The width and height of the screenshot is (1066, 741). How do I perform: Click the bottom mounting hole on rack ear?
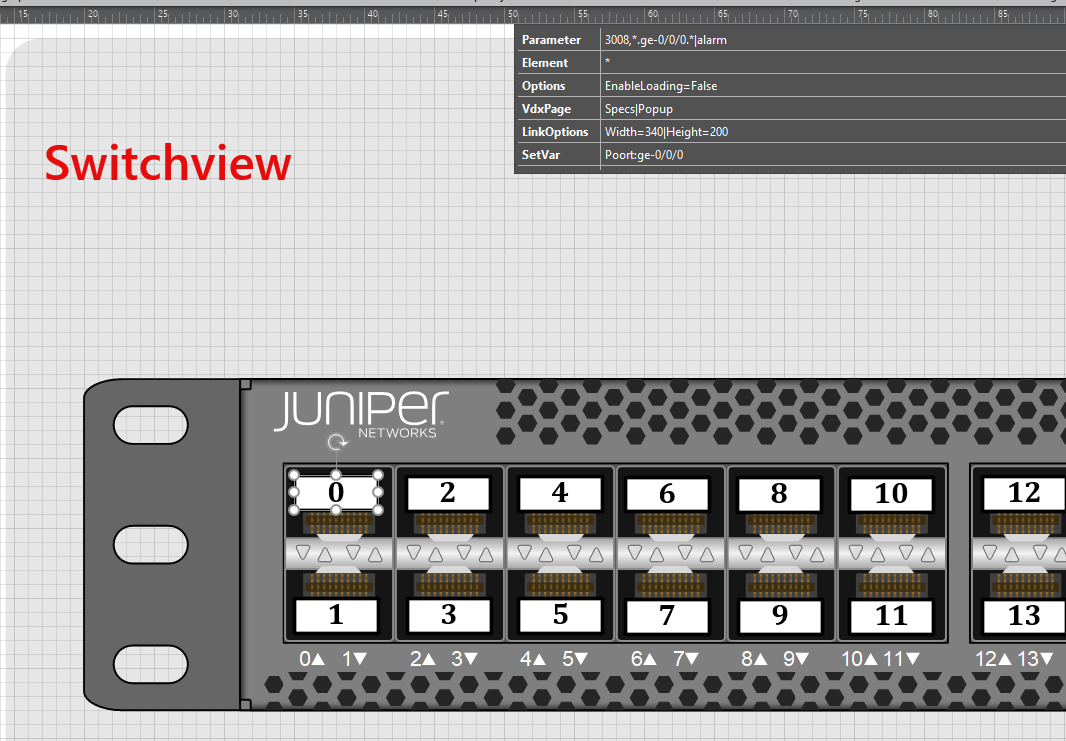pos(150,662)
